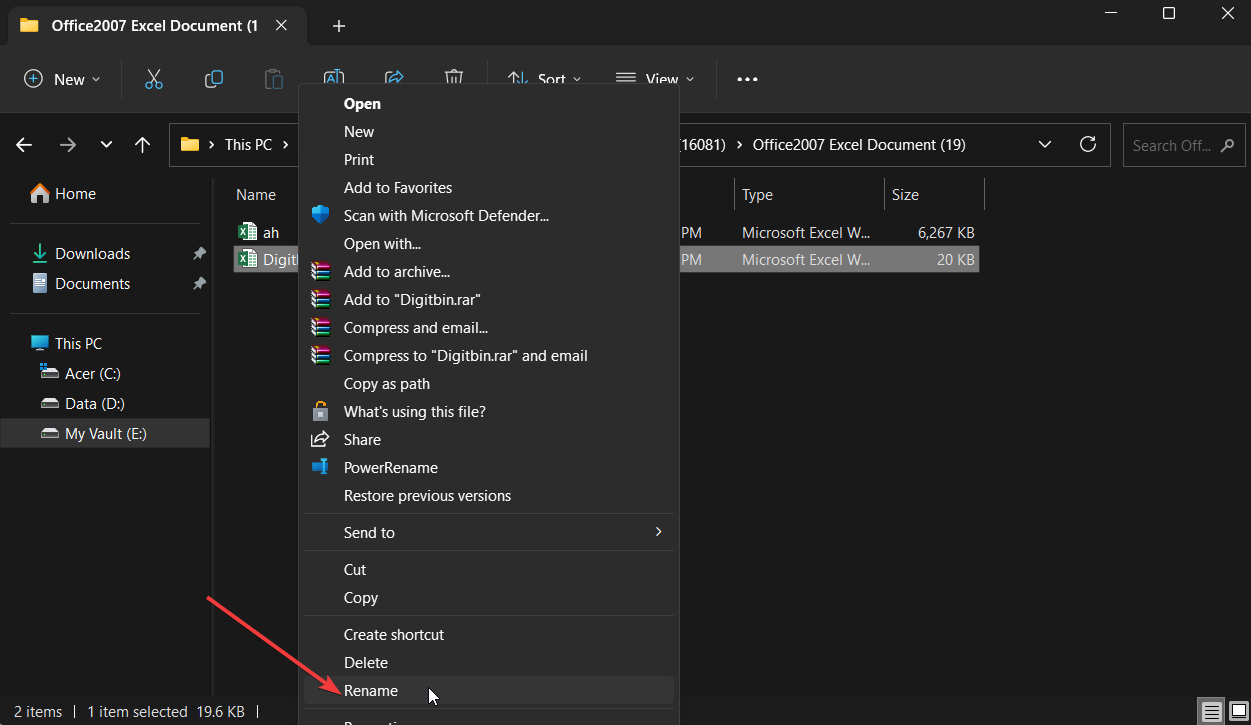Open the View dropdown in the toolbar
1251x725 pixels.
[x=655, y=79]
